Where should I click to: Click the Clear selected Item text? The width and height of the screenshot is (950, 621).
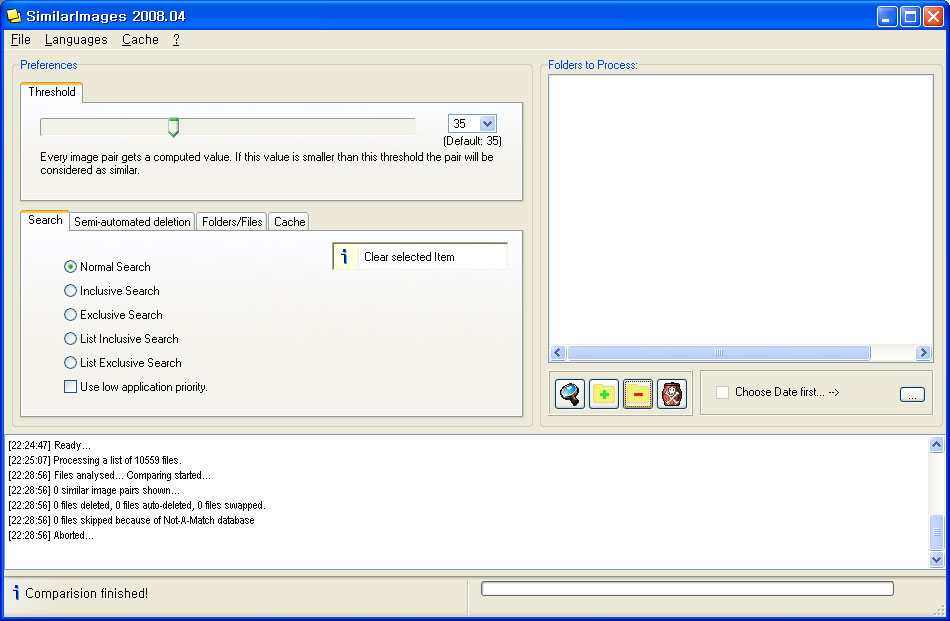(x=409, y=257)
